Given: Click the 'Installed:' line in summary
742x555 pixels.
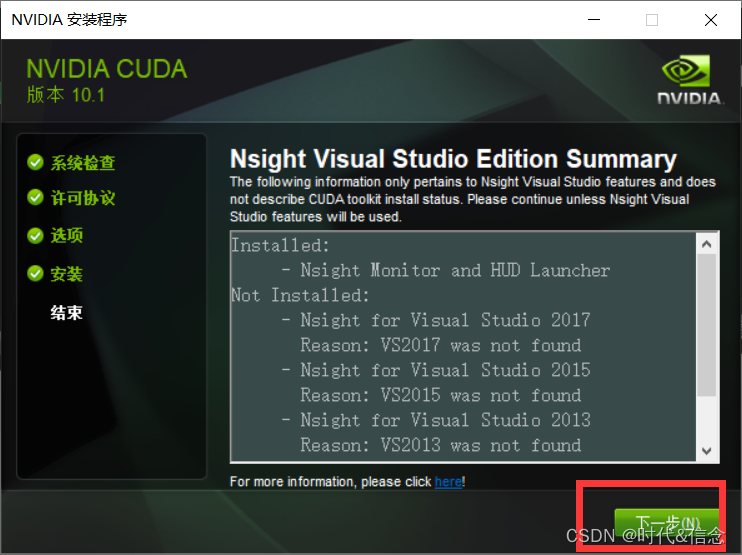Looking at the screenshot, I should pyautogui.click(x=280, y=246).
